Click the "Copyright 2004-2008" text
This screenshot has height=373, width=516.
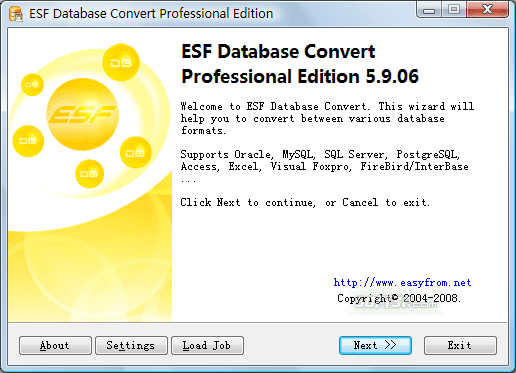(x=399, y=298)
